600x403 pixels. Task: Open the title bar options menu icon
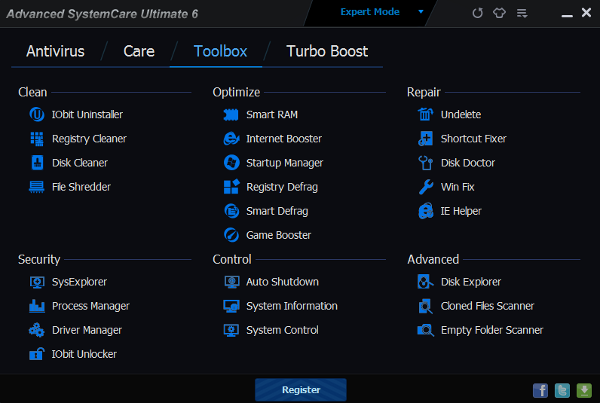click(x=522, y=13)
